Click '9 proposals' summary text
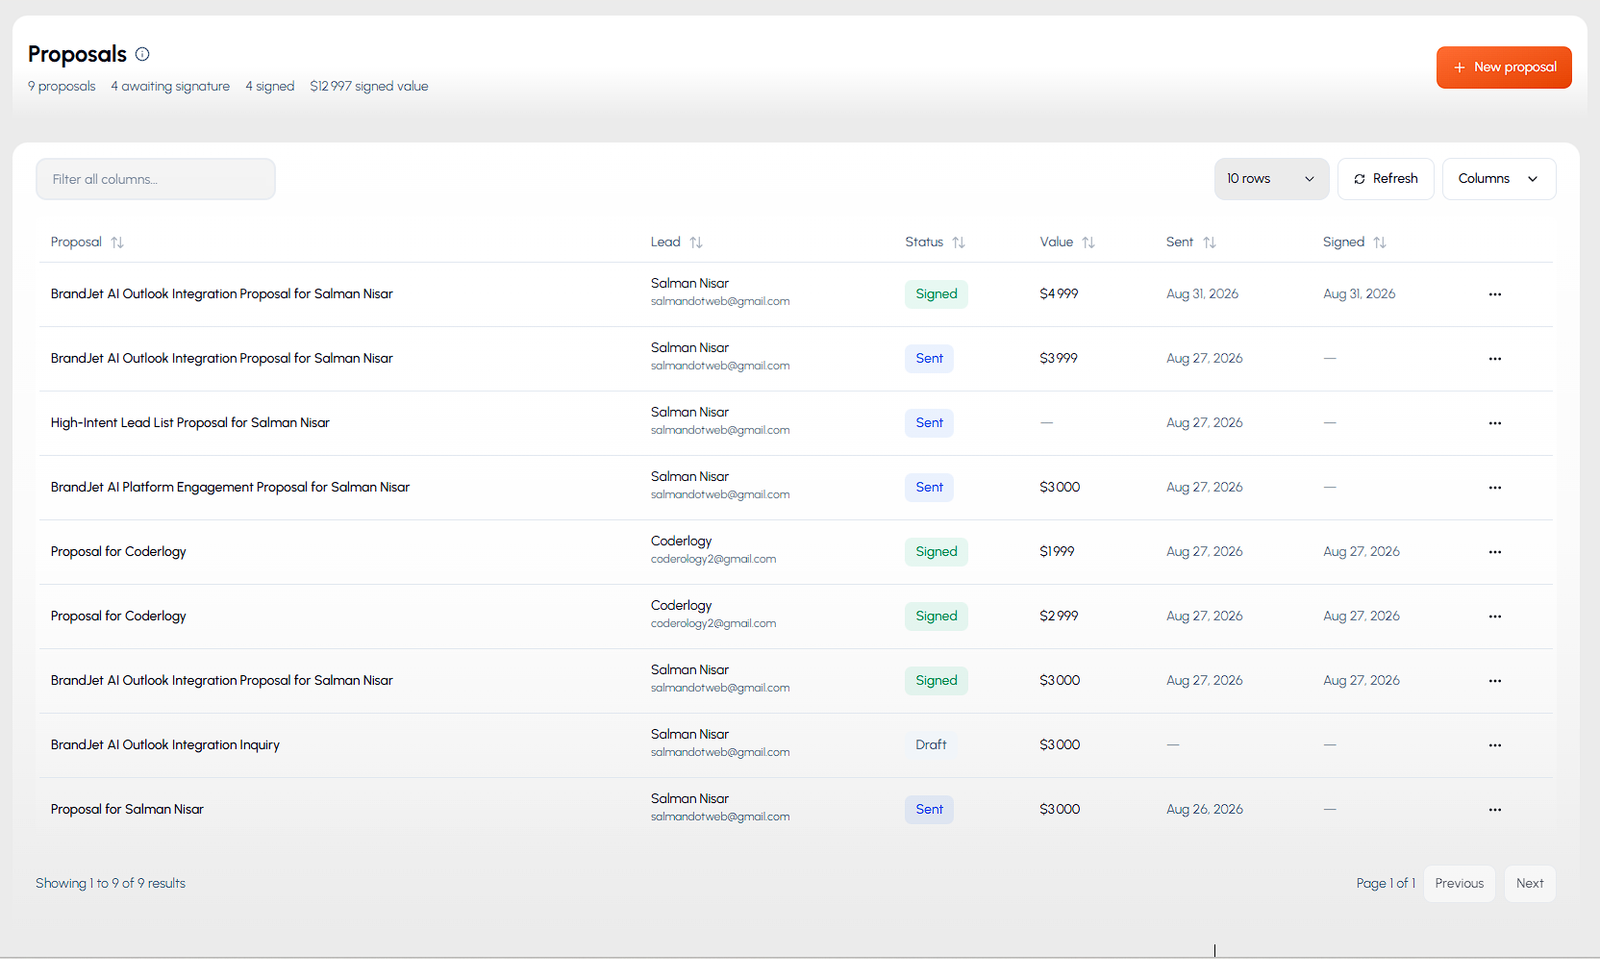Image resolution: width=1600 pixels, height=959 pixels. point(62,86)
